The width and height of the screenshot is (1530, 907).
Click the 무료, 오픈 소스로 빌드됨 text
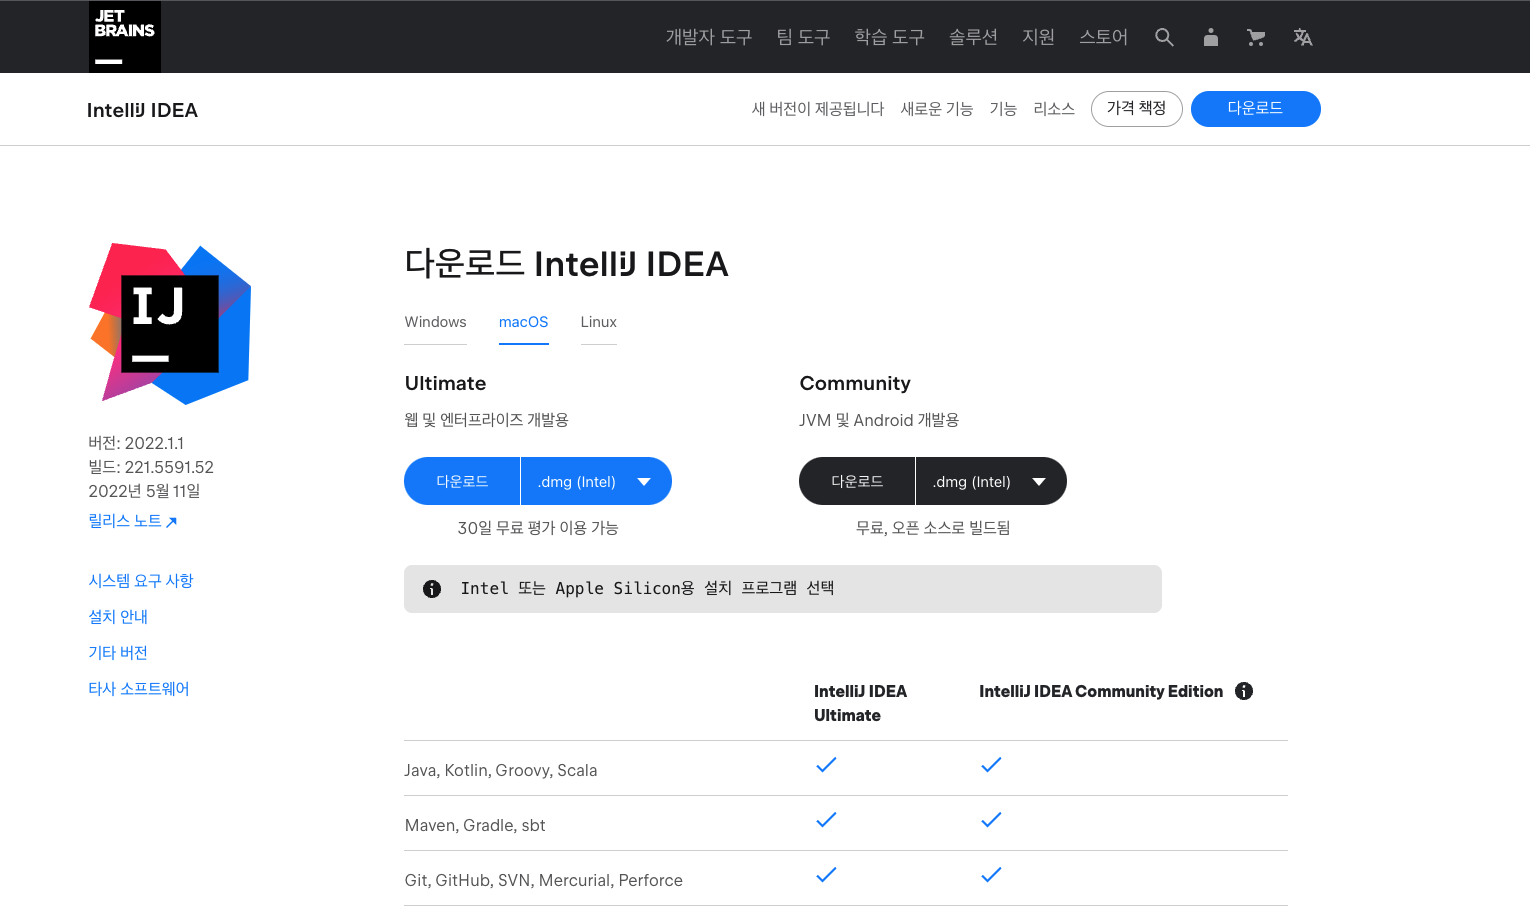[933, 528]
